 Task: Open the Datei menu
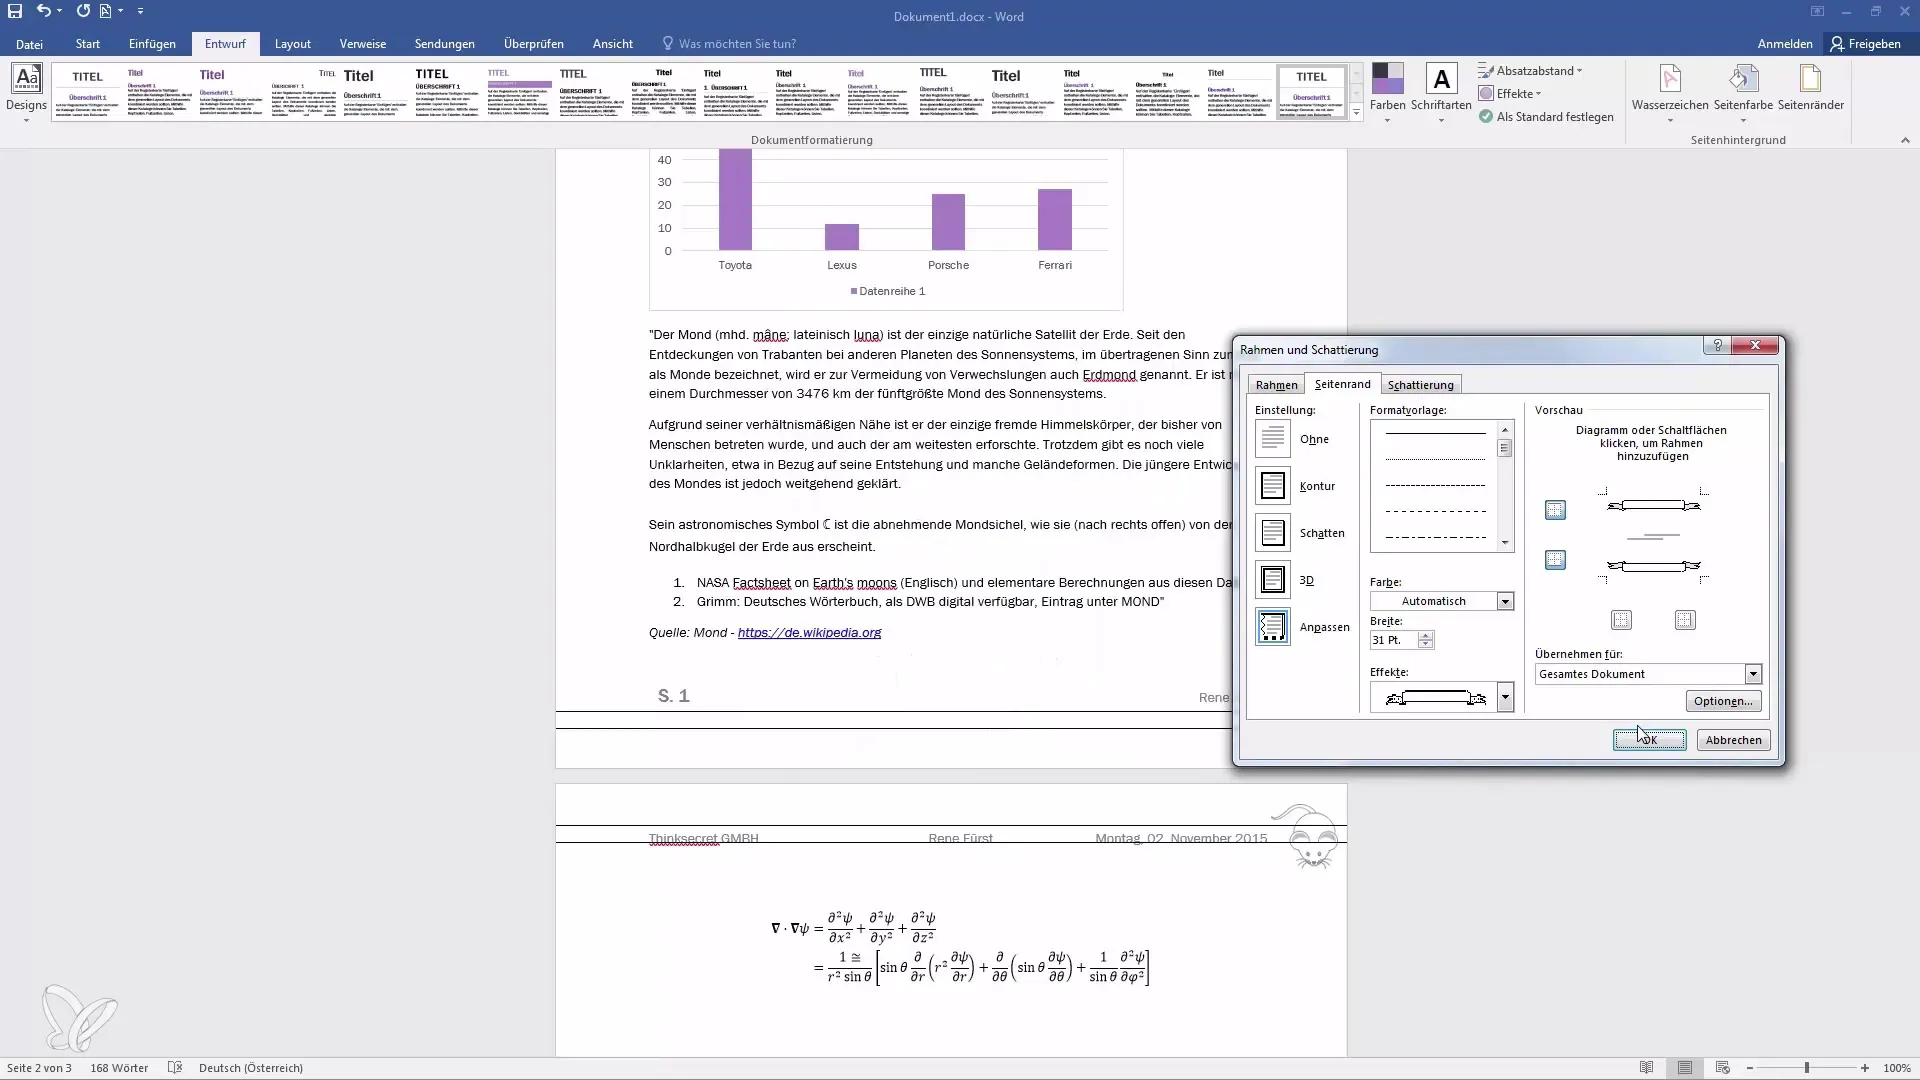coord(29,44)
